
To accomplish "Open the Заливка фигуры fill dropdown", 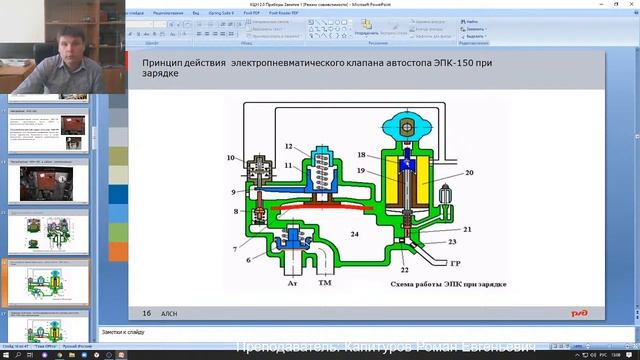I will (x=428, y=22).
